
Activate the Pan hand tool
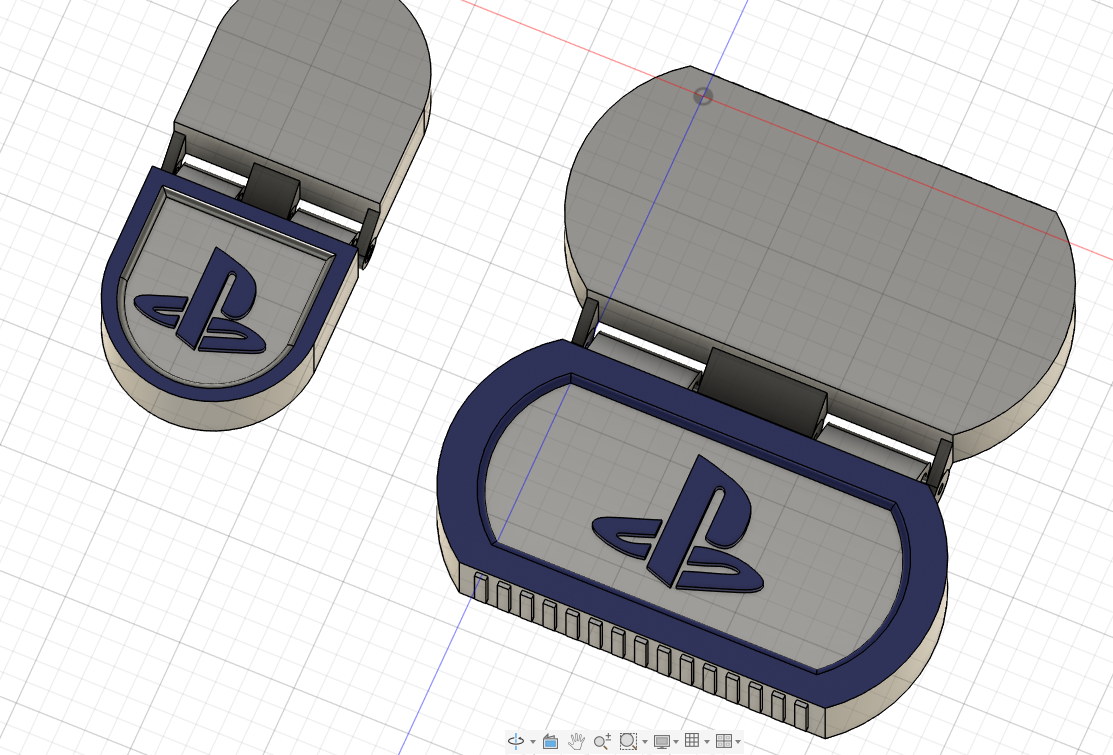[x=576, y=742]
